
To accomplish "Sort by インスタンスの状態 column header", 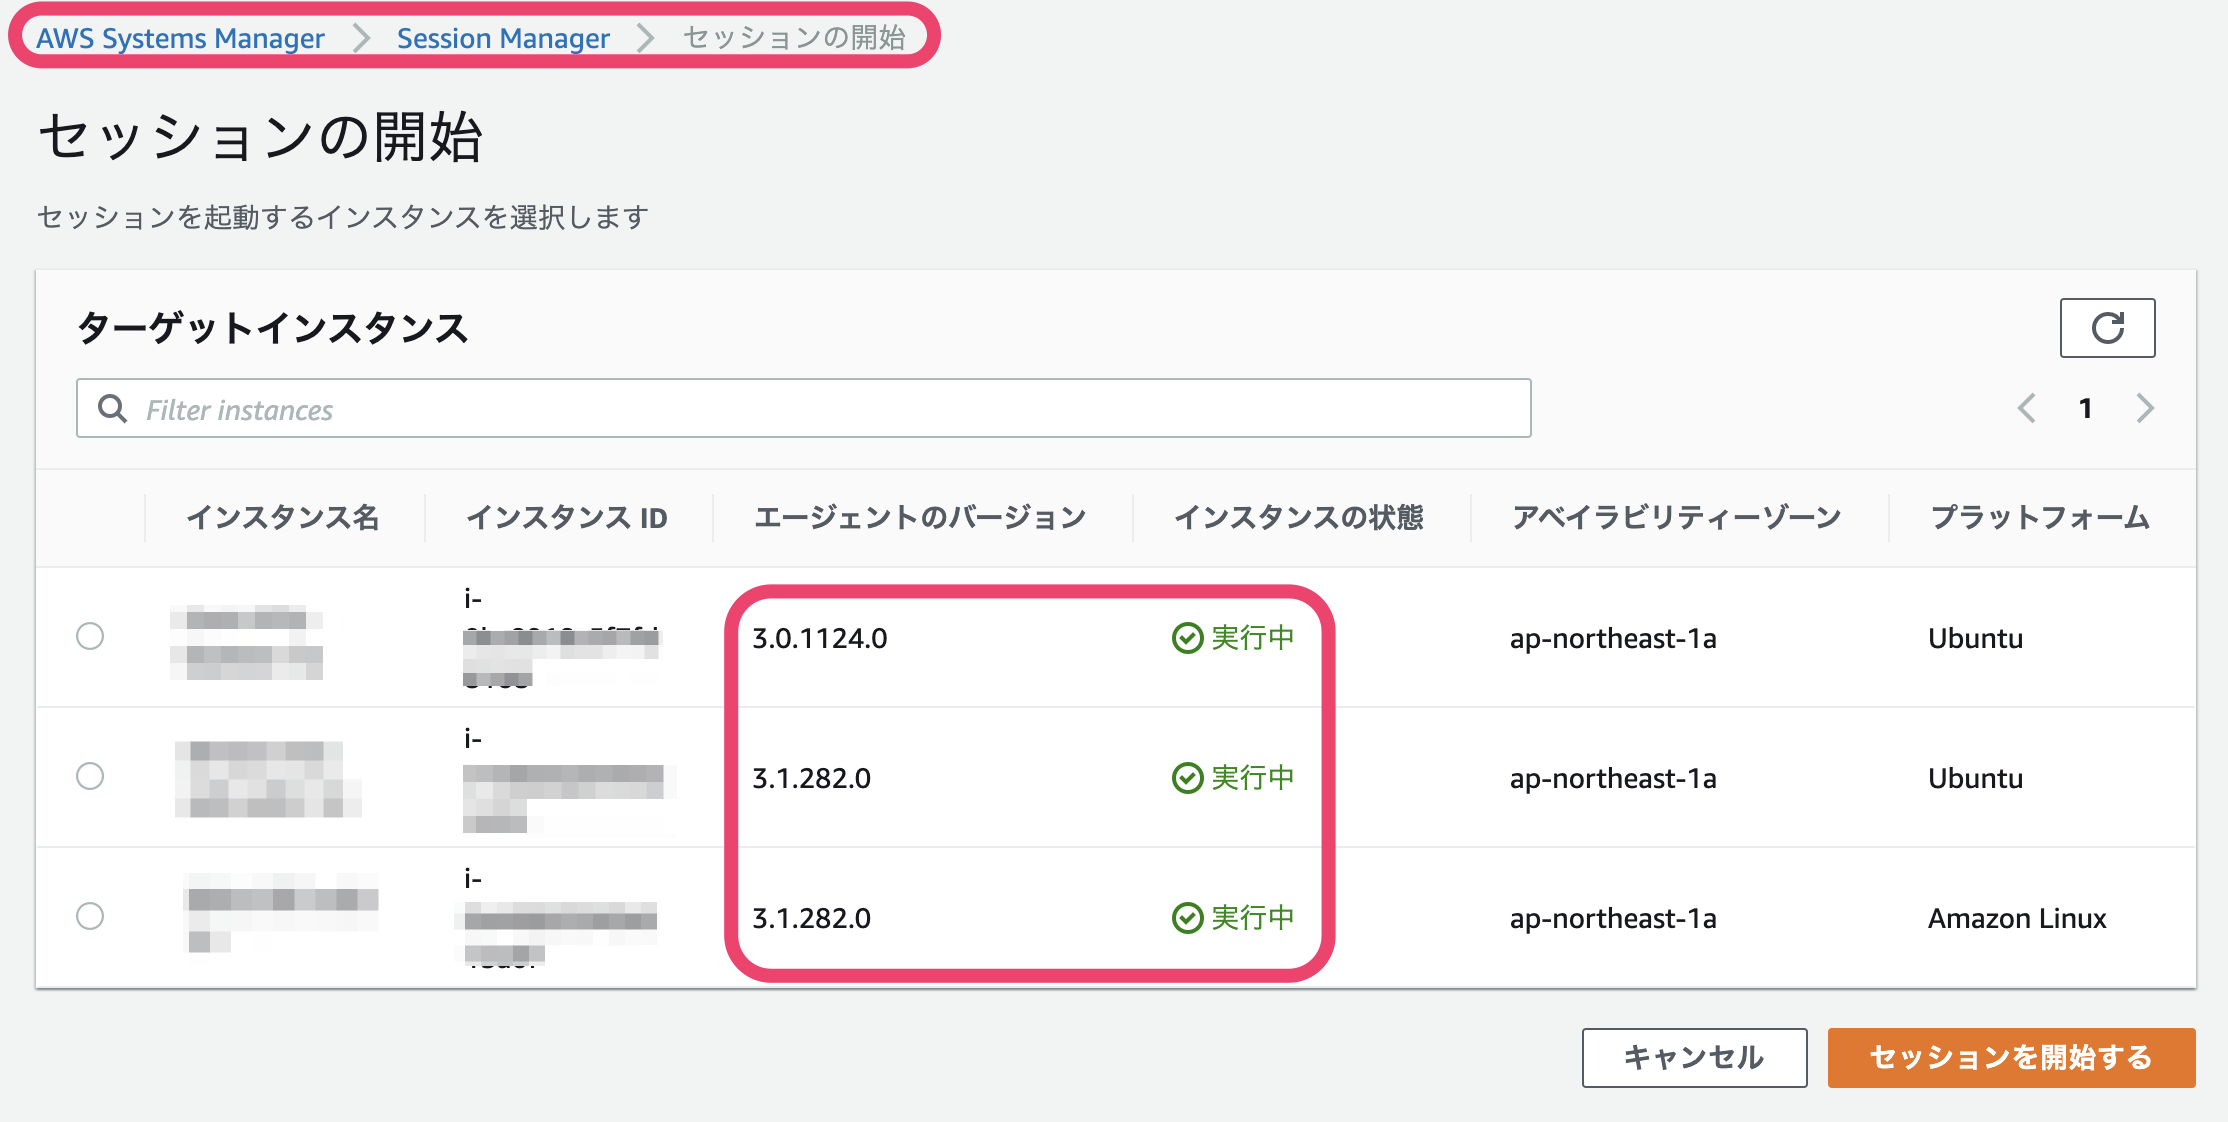I will tap(1299, 517).
